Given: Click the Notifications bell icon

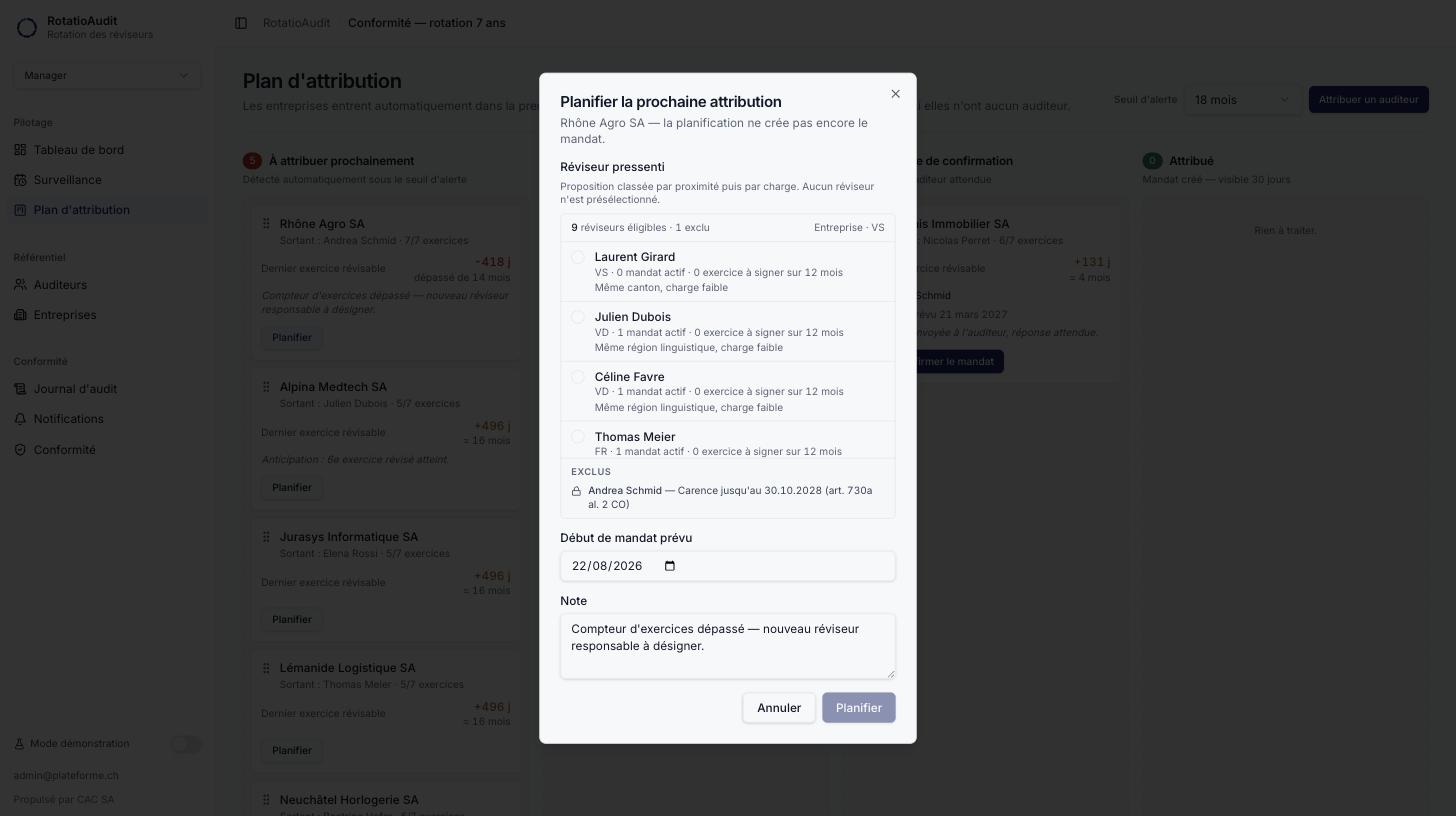Looking at the screenshot, I should 20,419.
